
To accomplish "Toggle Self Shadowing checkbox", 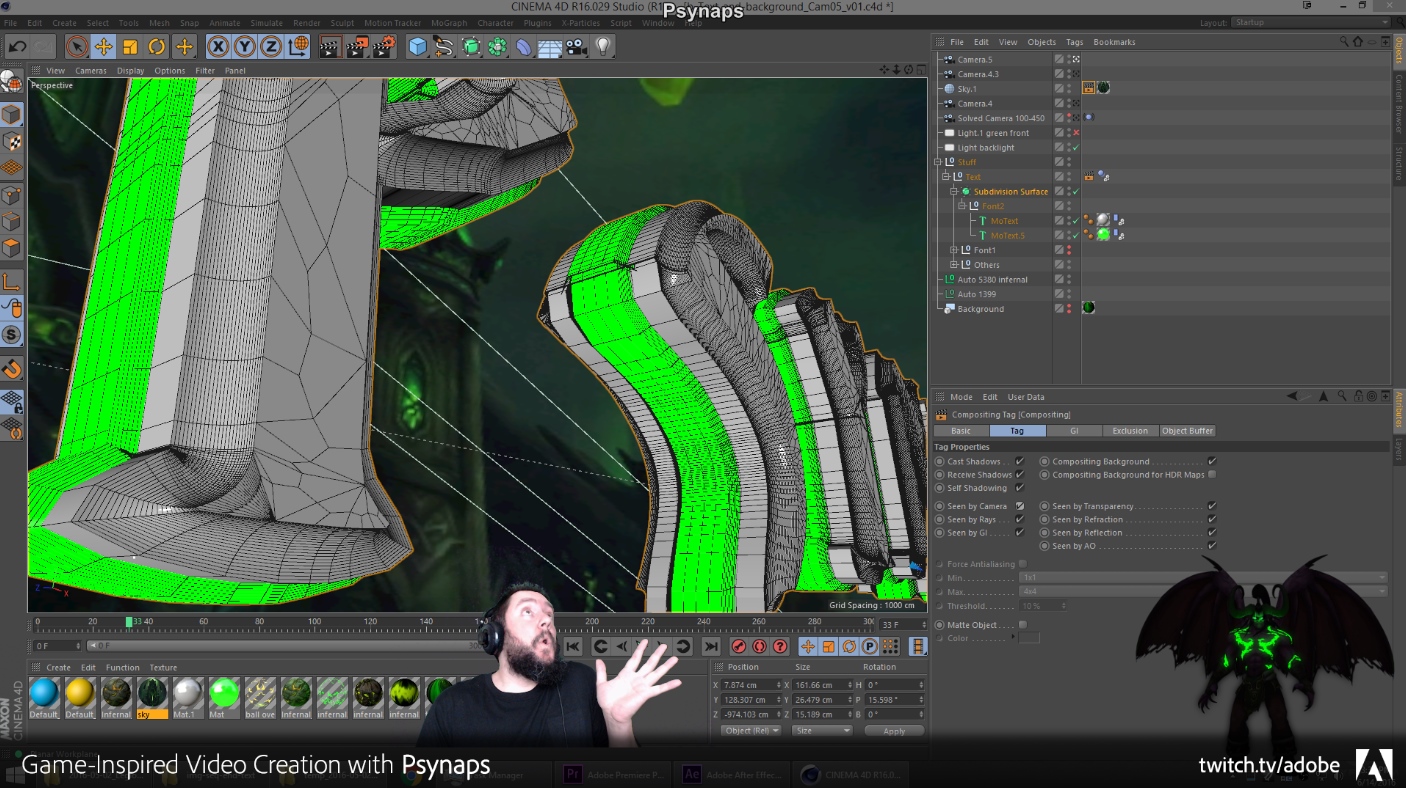I will tap(1020, 488).
